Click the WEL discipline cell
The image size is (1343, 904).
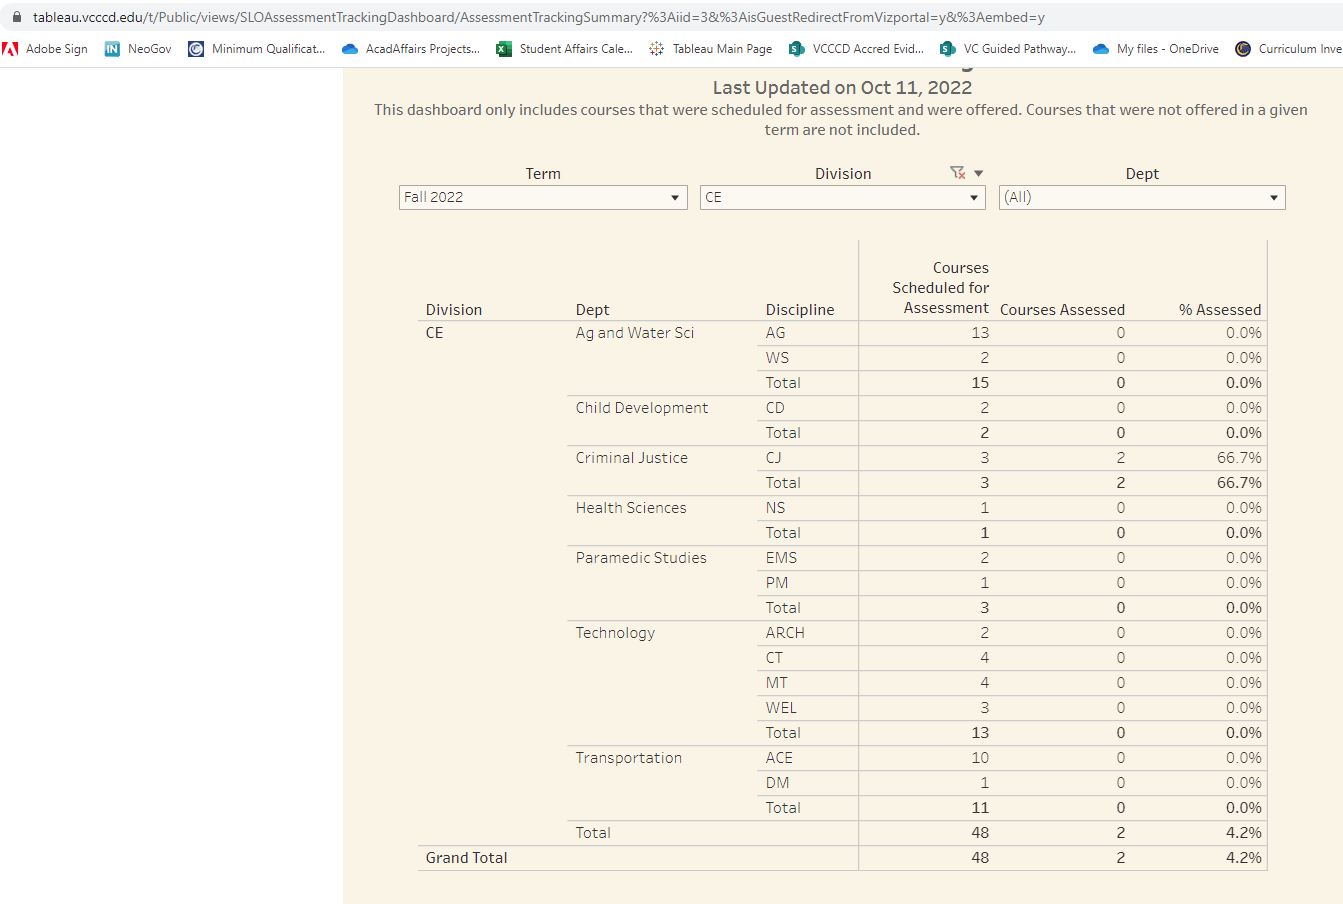(781, 708)
